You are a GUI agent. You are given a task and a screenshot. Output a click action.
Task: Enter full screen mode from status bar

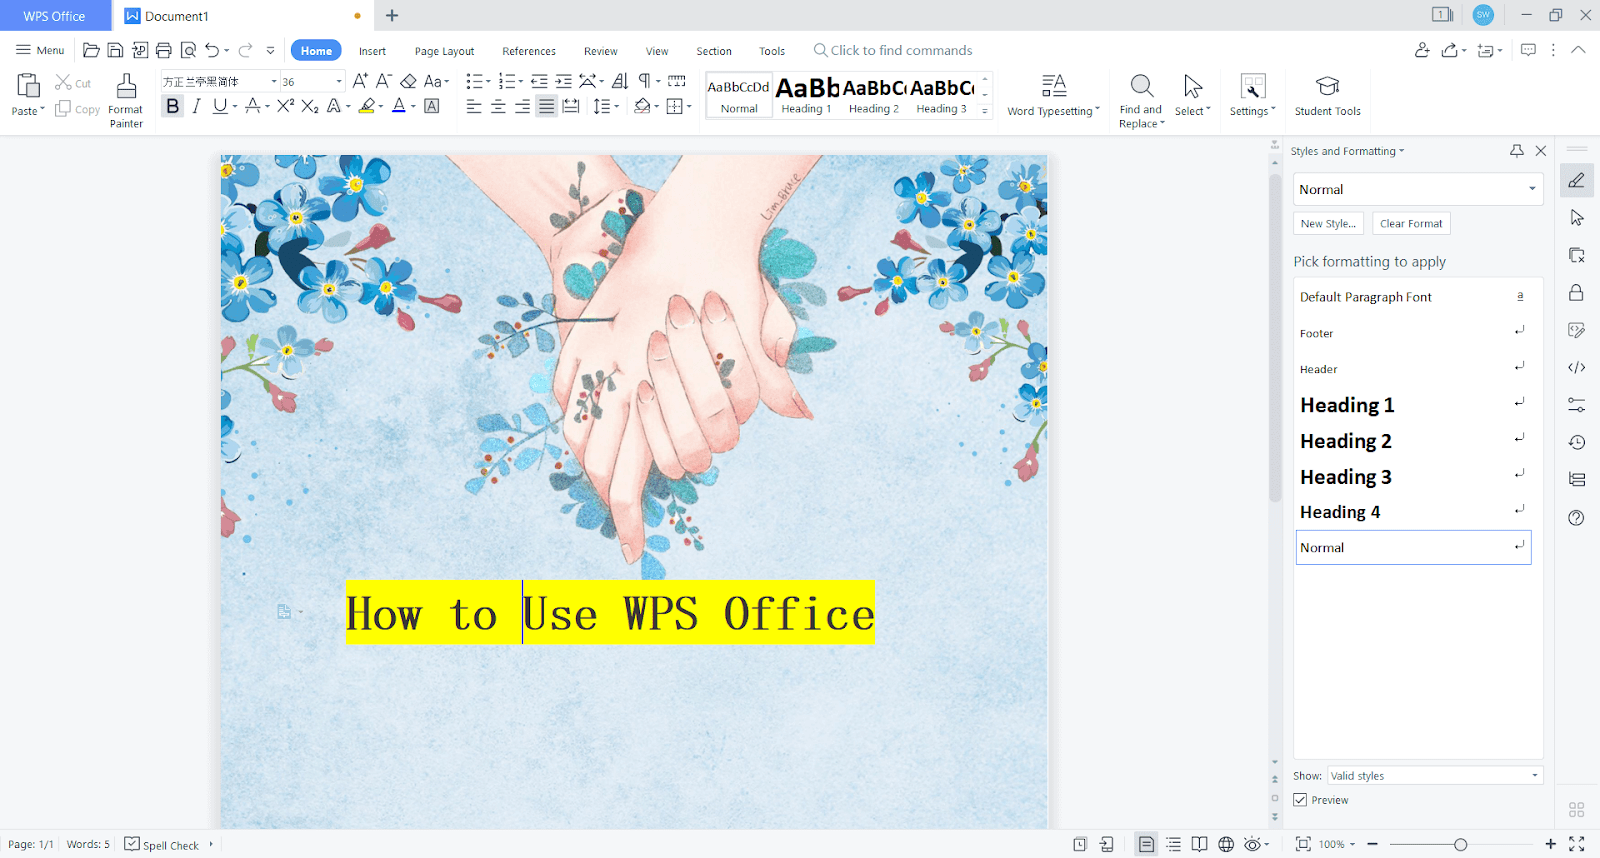[1577, 844]
